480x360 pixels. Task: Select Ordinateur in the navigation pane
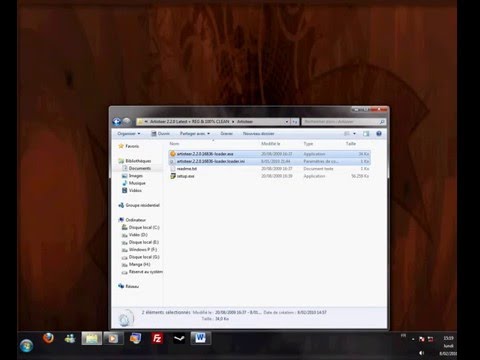136,220
